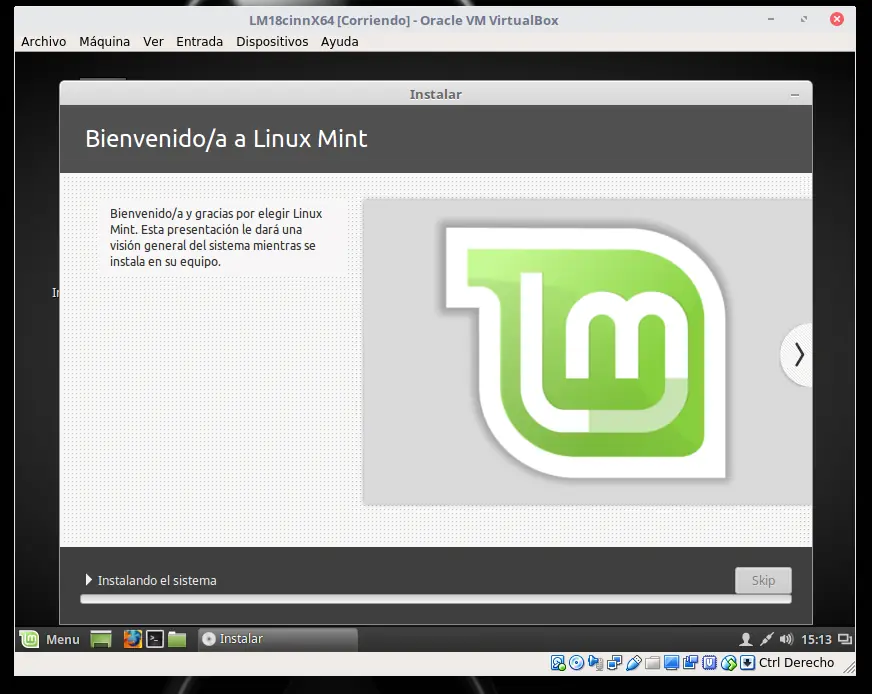Launch Firefox from the panel
Viewport: 872px width, 694px height.
132,640
